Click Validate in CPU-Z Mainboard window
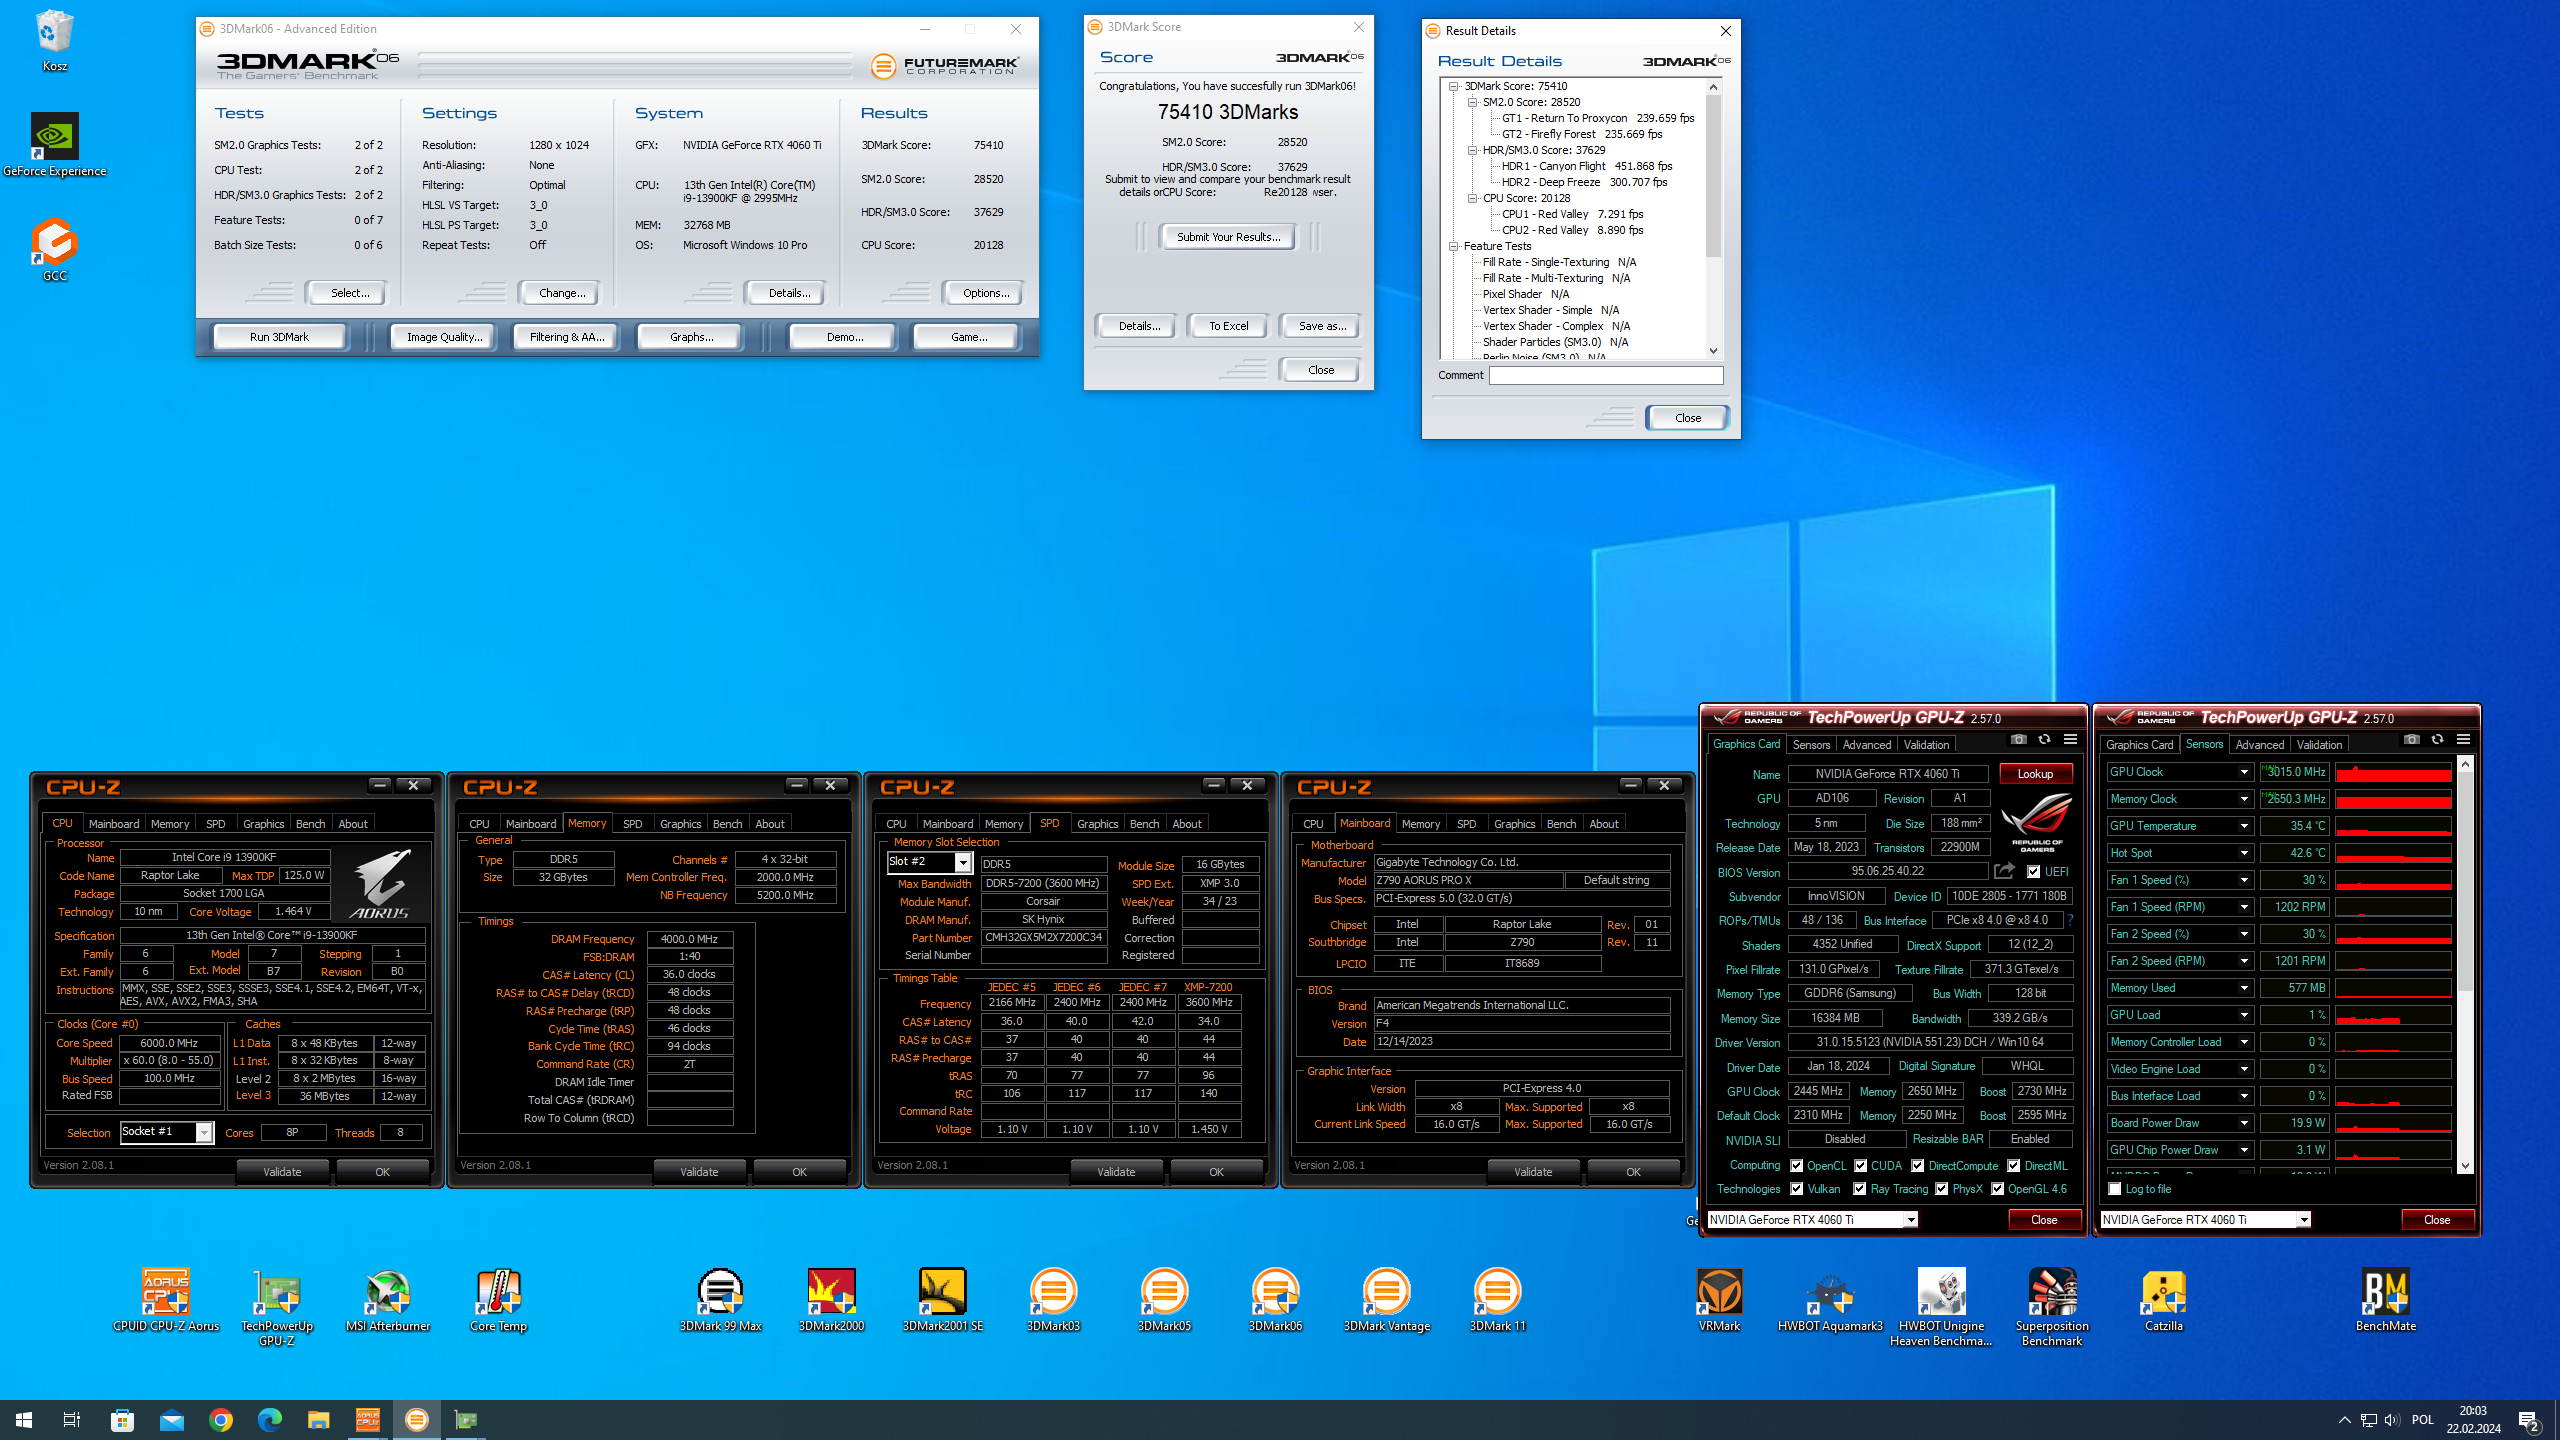This screenshot has height=1441, width=2560. (x=1533, y=1172)
